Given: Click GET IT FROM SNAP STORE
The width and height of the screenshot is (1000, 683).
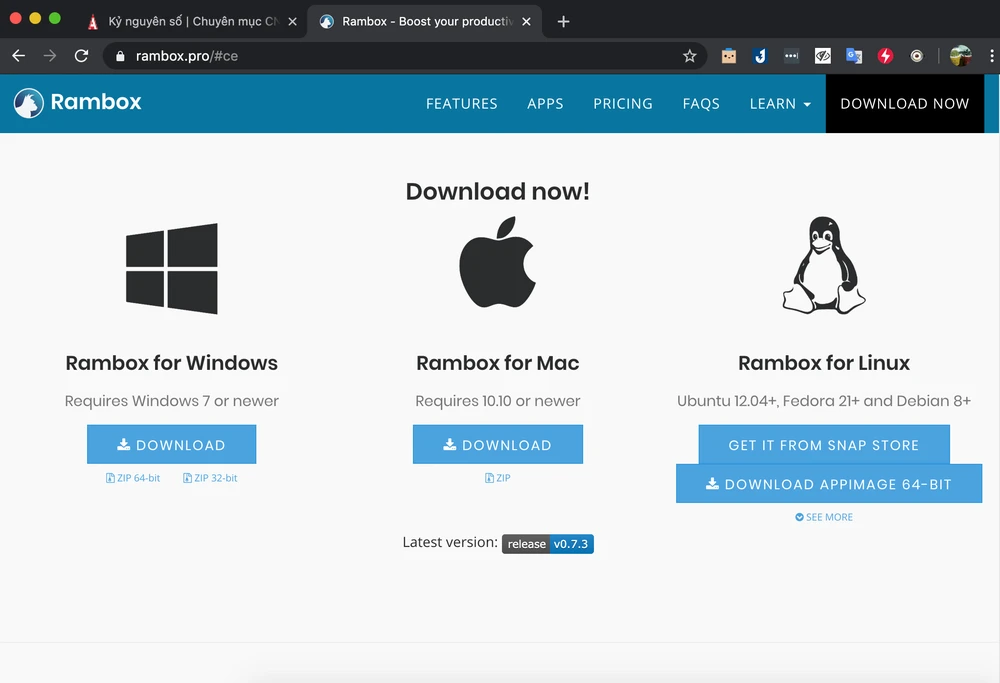Looking at the screenshot, I should (823, 445).
